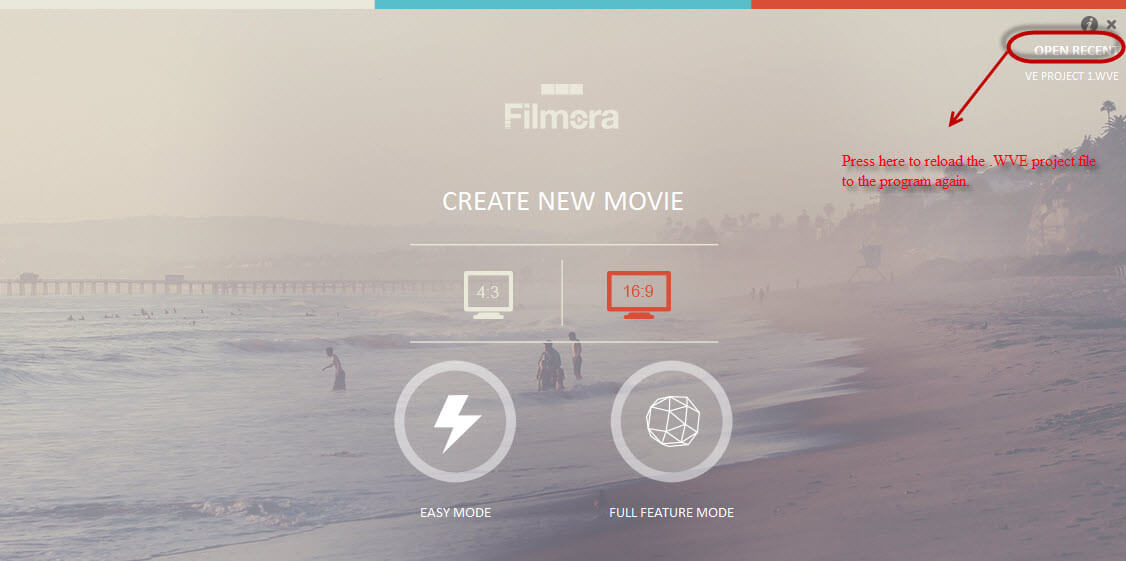Click the teal color bar at the top
This screenshot has width=1126, height=561.
(562, 4)
